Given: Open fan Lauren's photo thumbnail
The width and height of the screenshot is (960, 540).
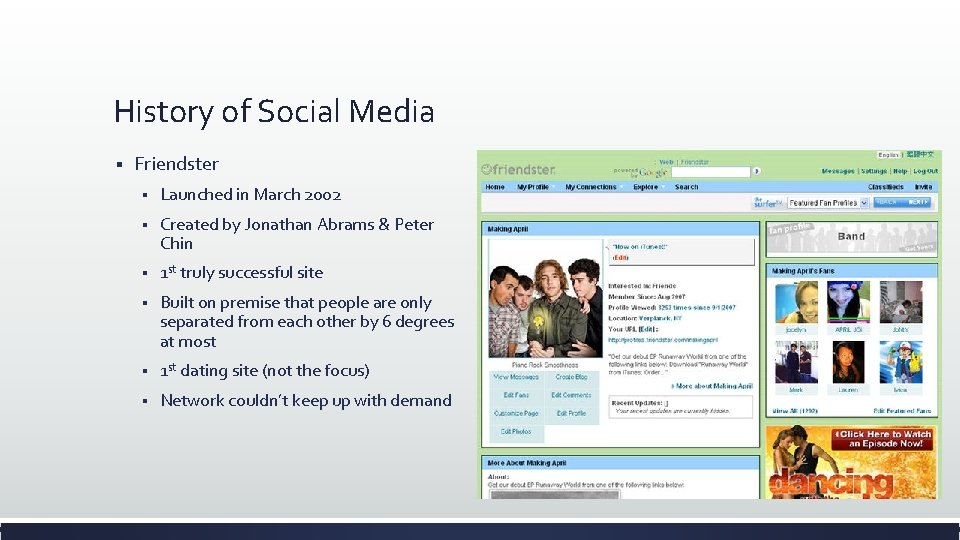Looking at the screenshot, I should click(x=849, y=362).
